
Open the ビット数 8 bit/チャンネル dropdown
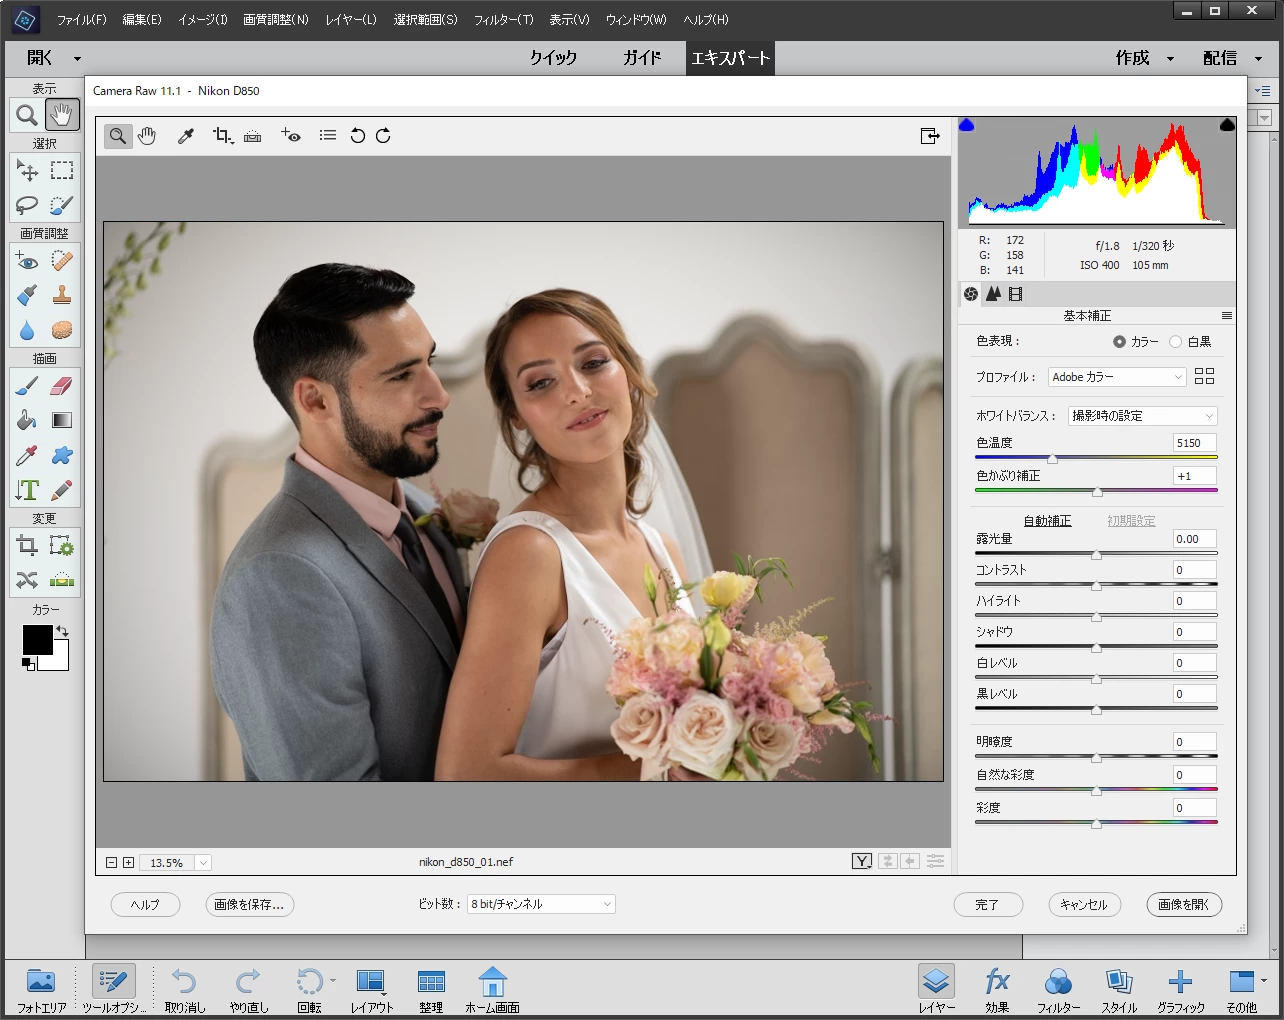(x=541, y=904)
